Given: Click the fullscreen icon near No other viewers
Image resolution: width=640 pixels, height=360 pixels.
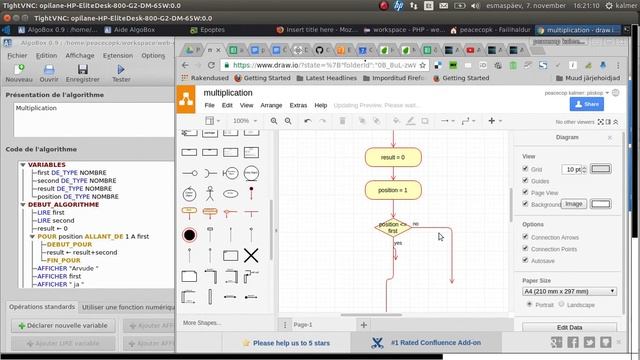Looking at the screenshot, I should pos(600,122).
